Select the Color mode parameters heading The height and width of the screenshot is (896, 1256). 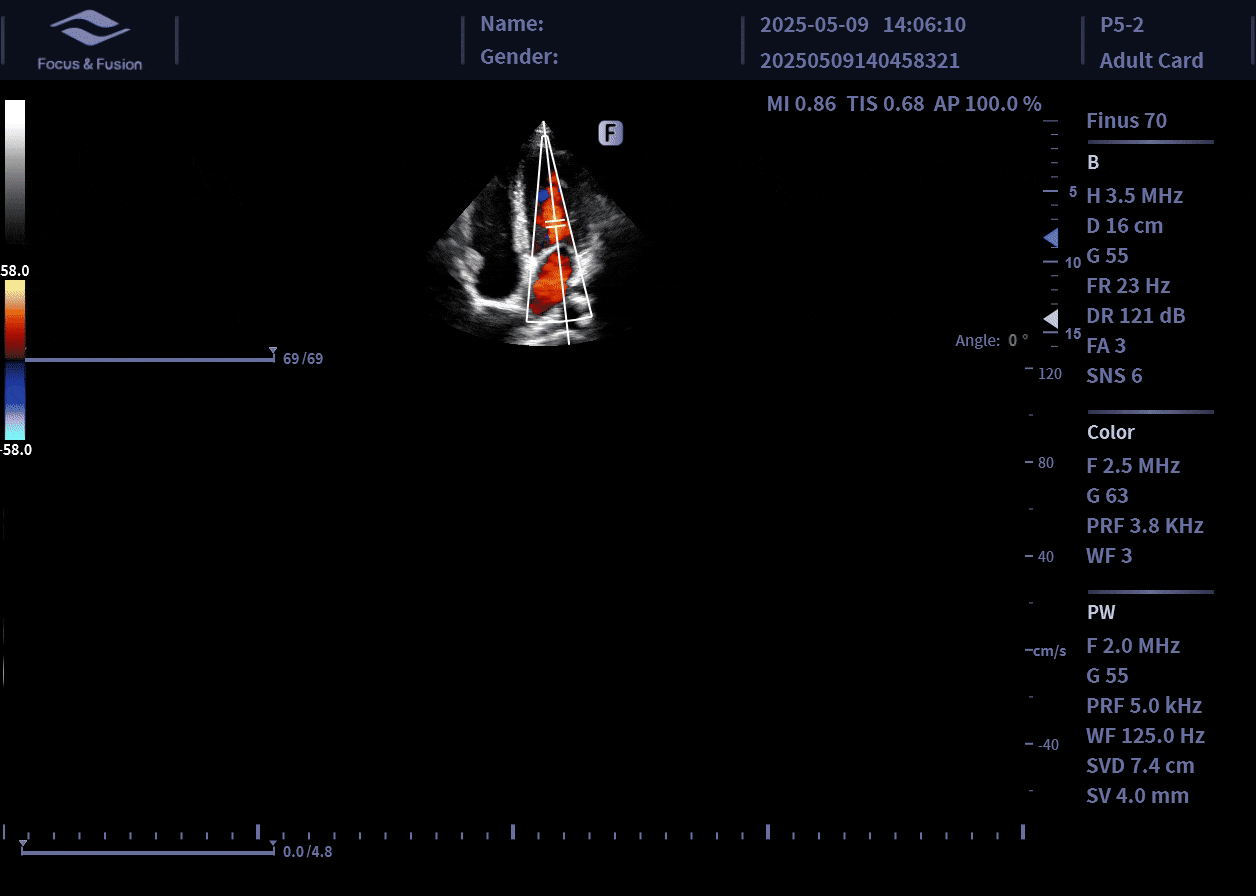(1111, 432)
